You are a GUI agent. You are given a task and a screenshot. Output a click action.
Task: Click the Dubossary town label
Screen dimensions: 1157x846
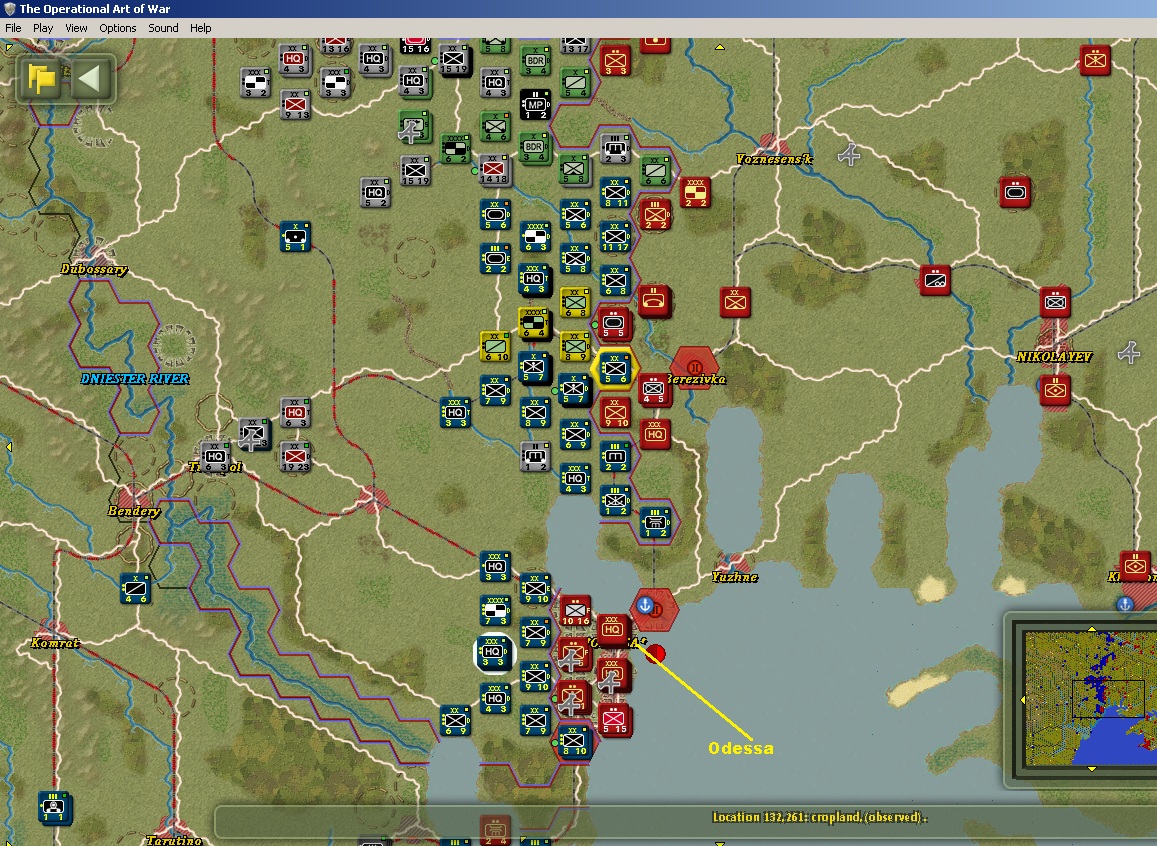point(94,269)
